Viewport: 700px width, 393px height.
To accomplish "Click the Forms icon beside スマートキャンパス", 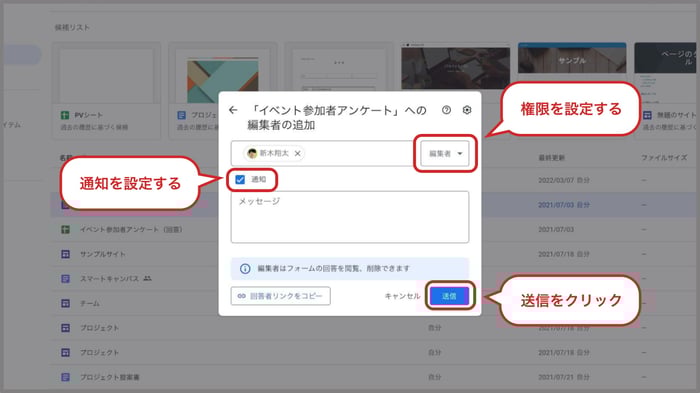I will click(65, 279).
